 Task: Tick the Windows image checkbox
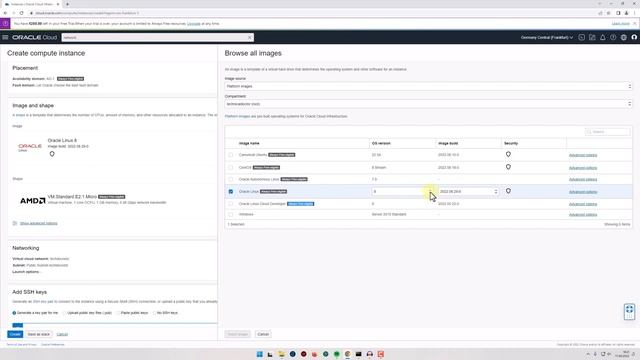pos(231,214)
